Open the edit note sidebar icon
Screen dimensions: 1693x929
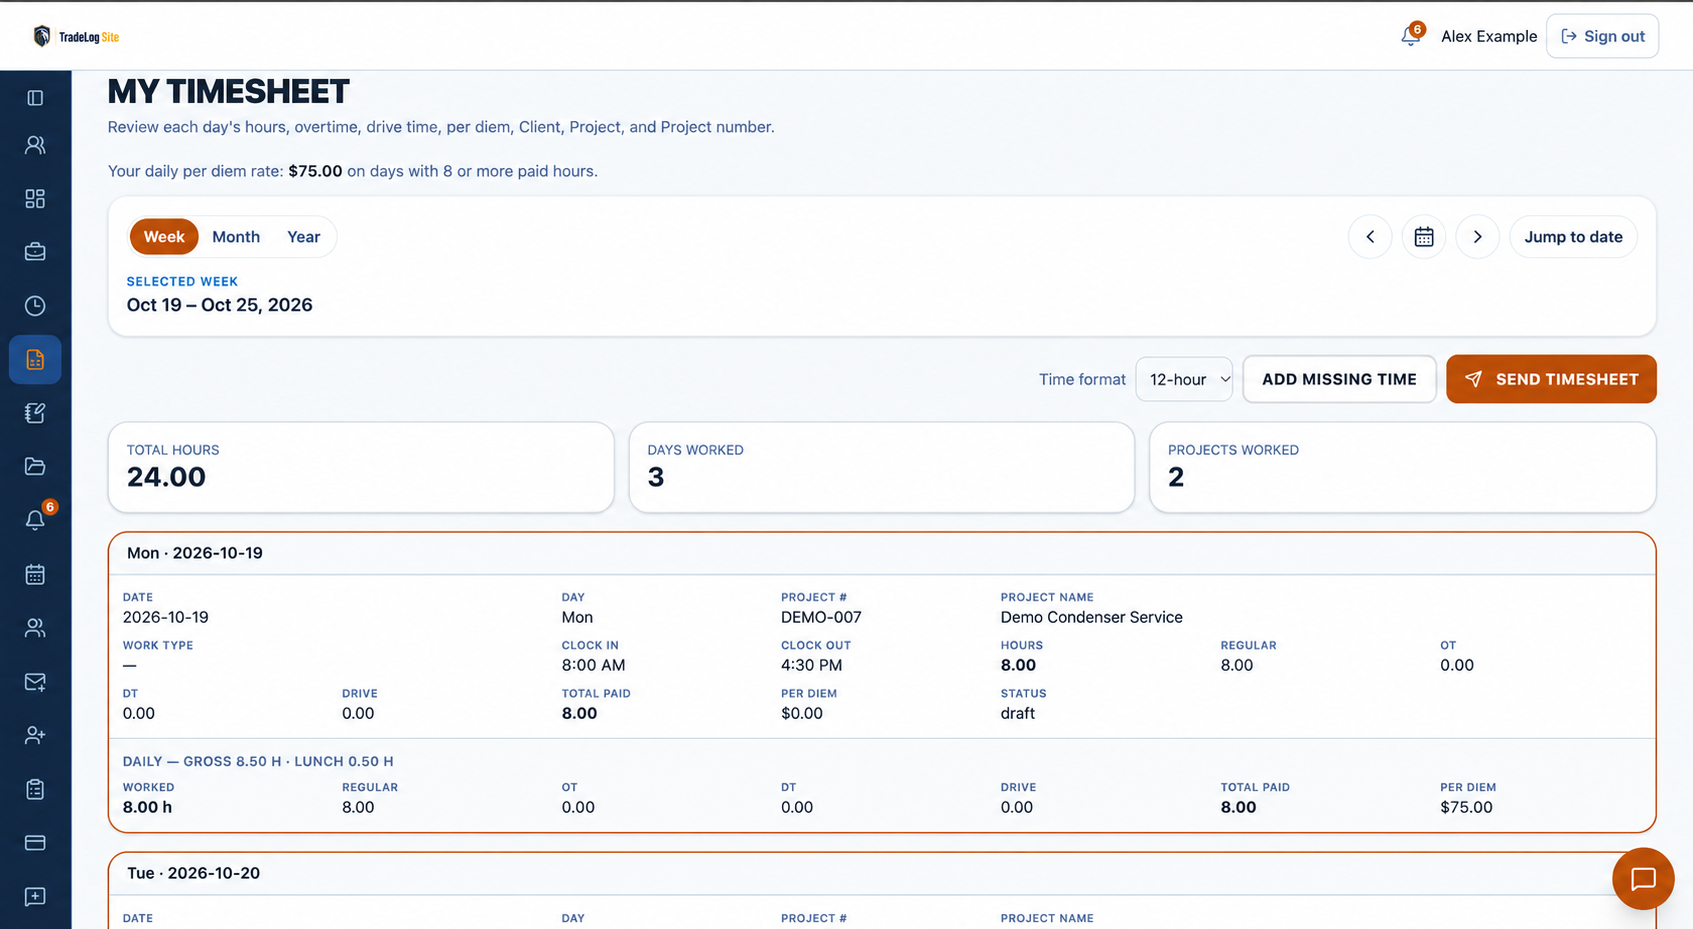pyautogui.click(x=35, y=413)
